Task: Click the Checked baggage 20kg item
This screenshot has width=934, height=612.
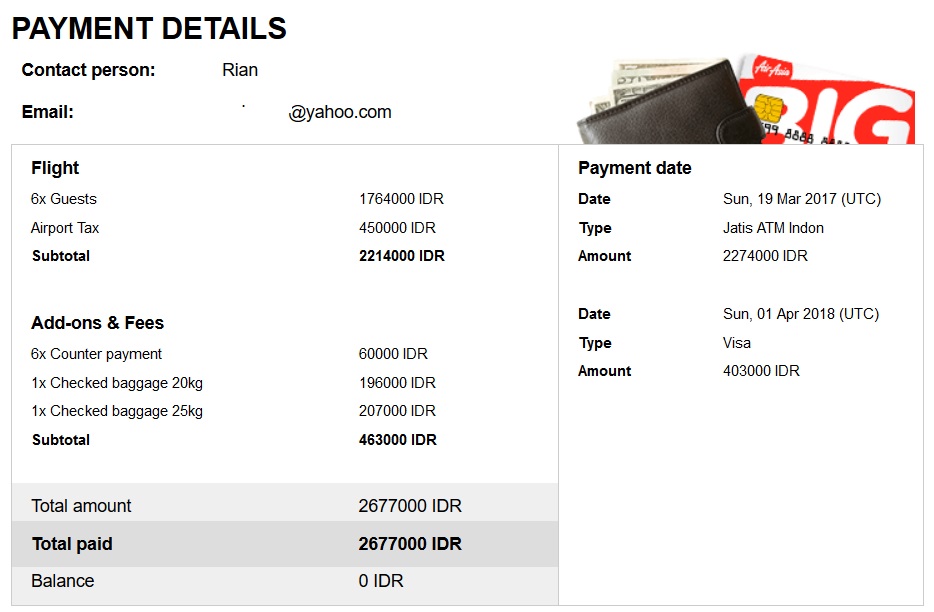Action: [x=117, y=383]
